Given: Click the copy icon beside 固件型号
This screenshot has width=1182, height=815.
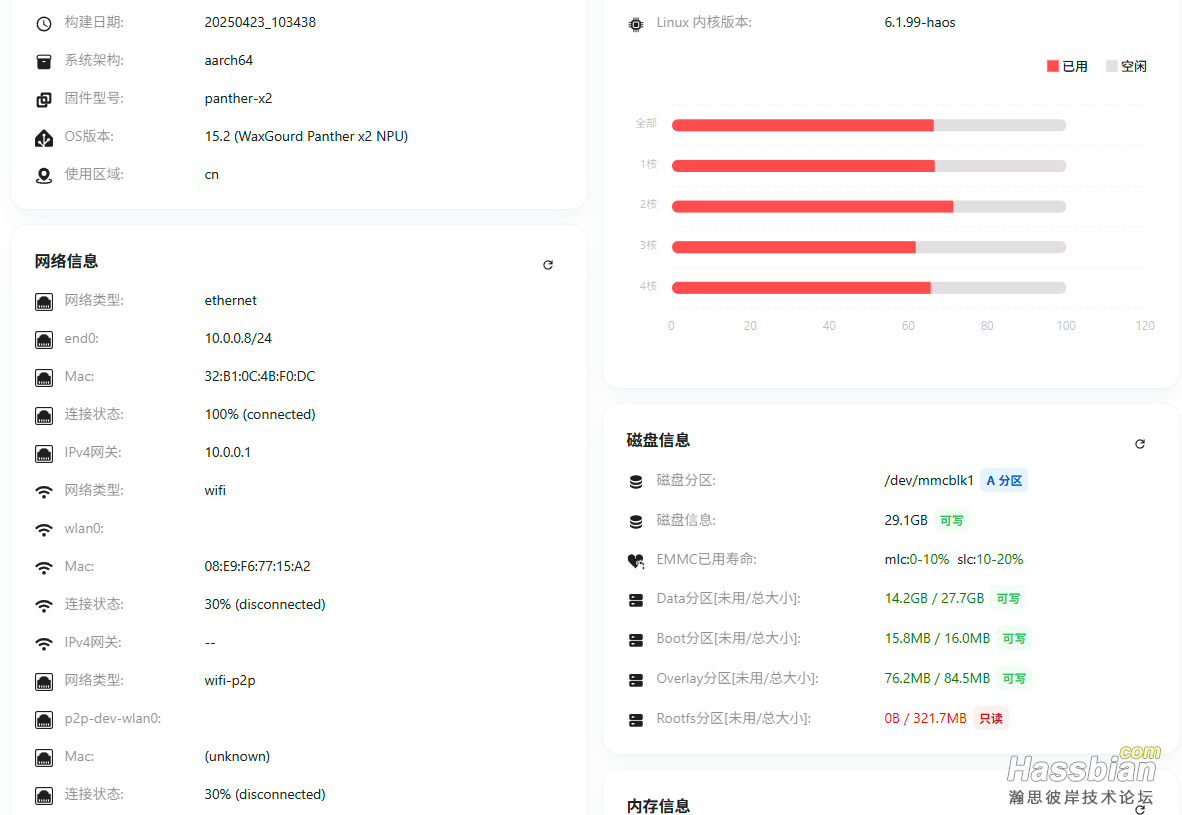Looking at the screenshot, I should [x=44, y=100].
